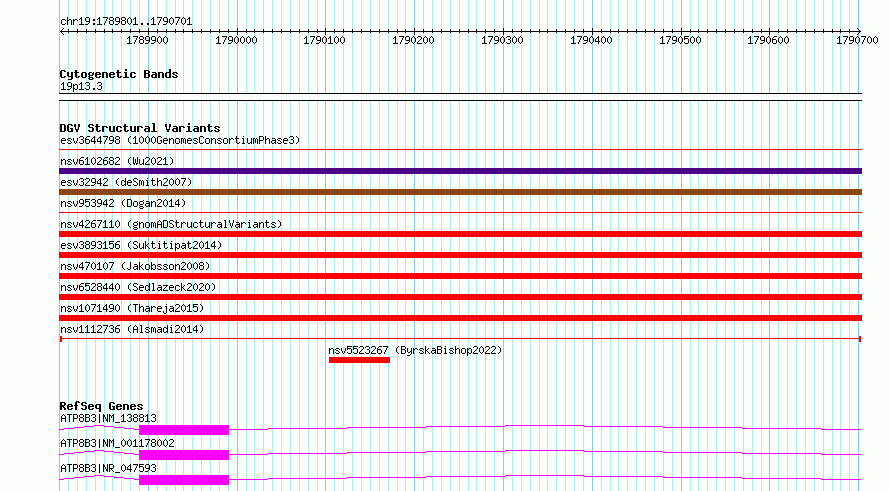
Task: Click ruler position 1789900
Action: pos(147,40)
